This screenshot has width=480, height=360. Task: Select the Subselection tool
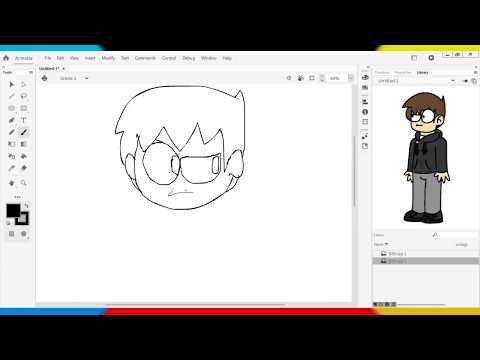24,84
